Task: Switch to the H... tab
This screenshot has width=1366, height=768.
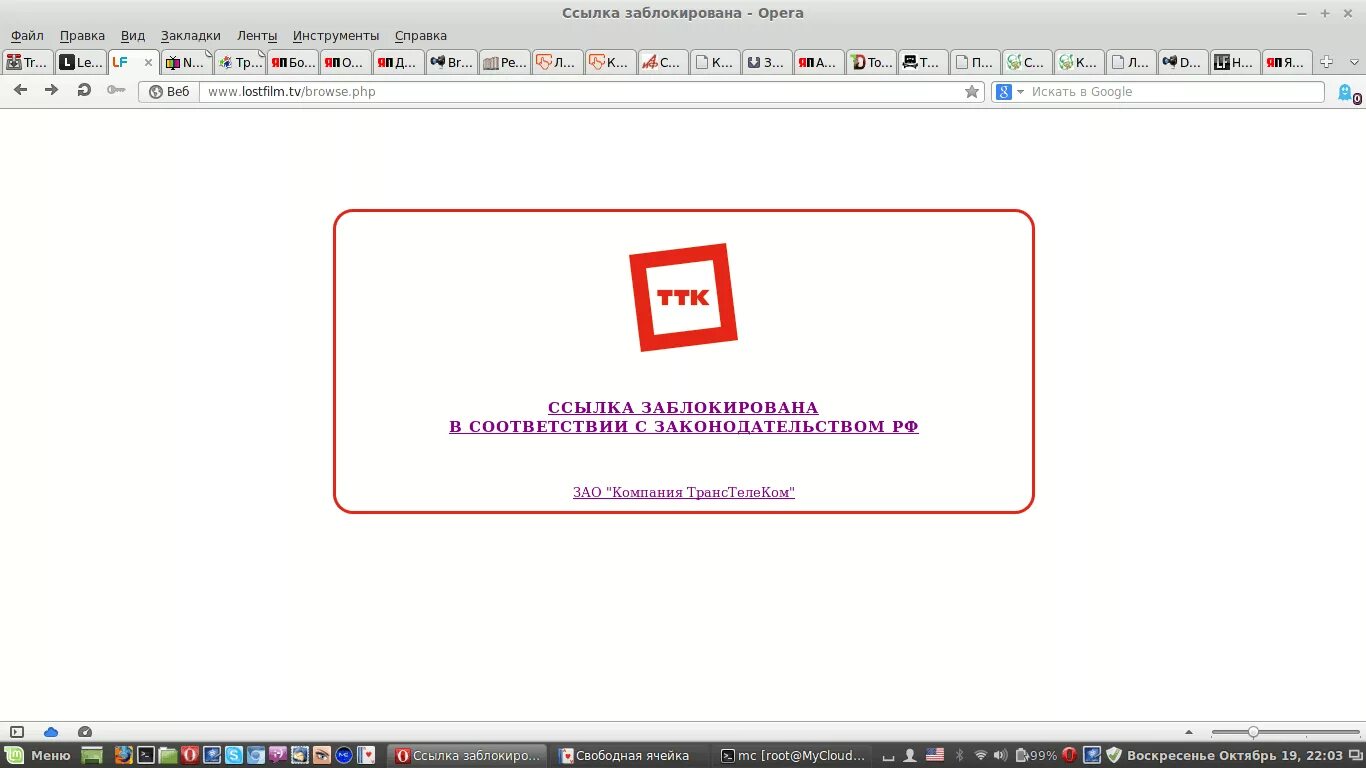Action: click(x=1235, y=62)
